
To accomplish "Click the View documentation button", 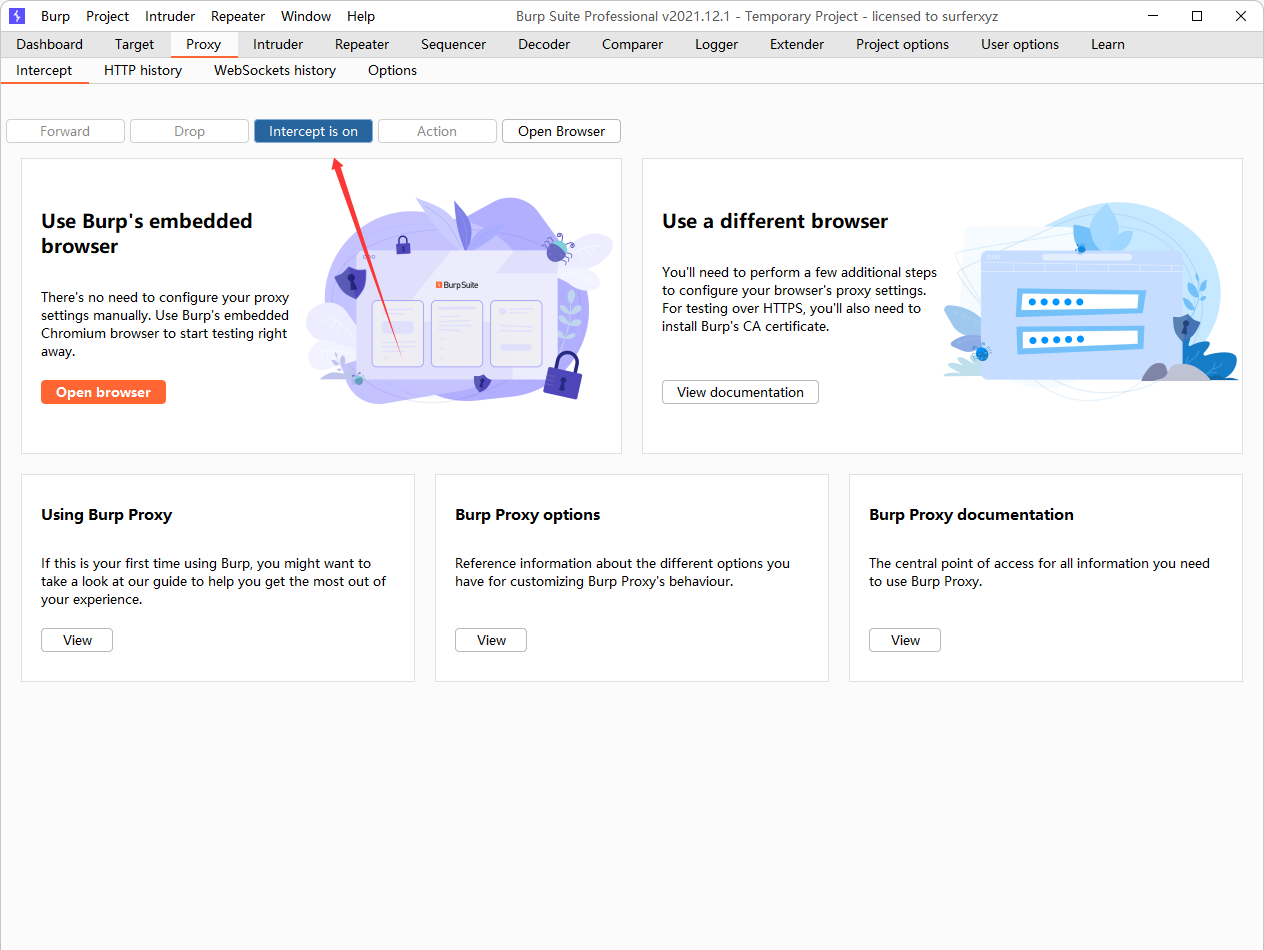I will pos(740,392).
